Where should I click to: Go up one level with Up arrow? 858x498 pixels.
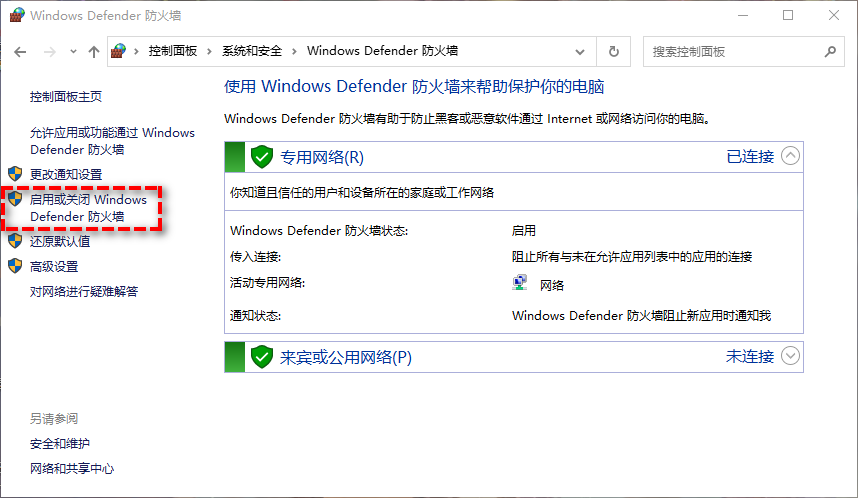94,52
